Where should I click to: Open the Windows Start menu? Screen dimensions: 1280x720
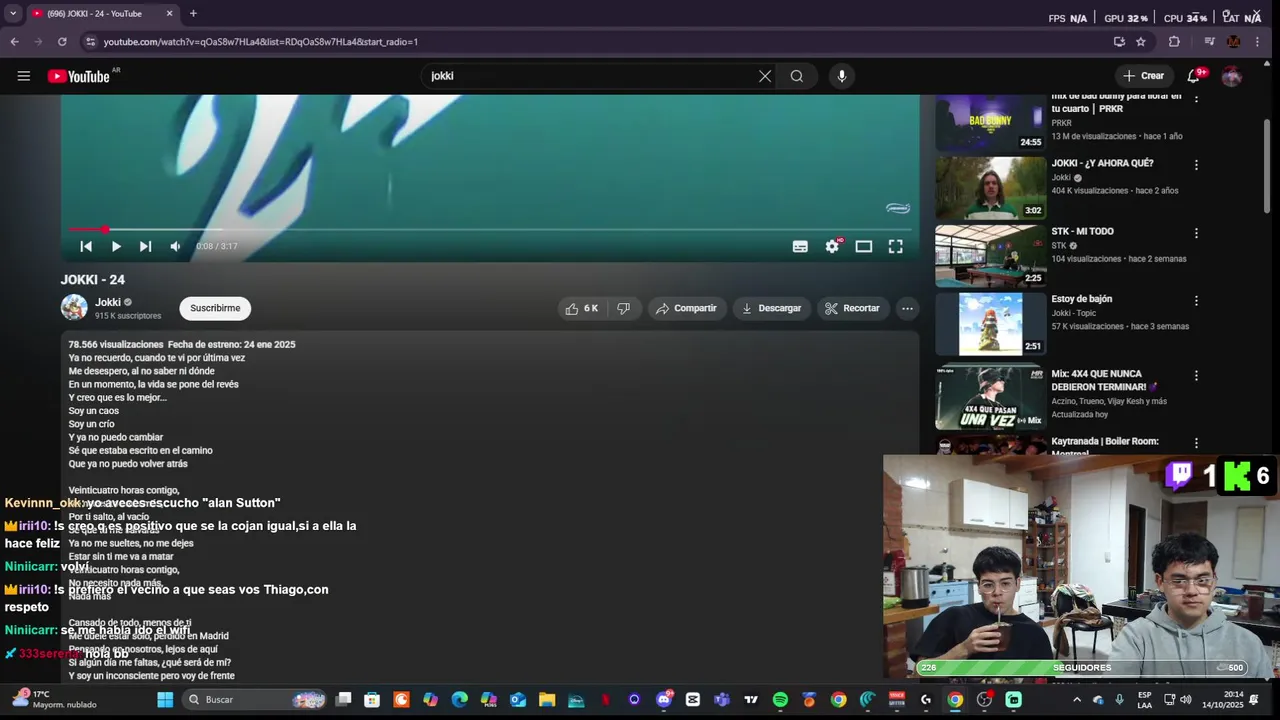pyautogui.click(x=165, y=700)
